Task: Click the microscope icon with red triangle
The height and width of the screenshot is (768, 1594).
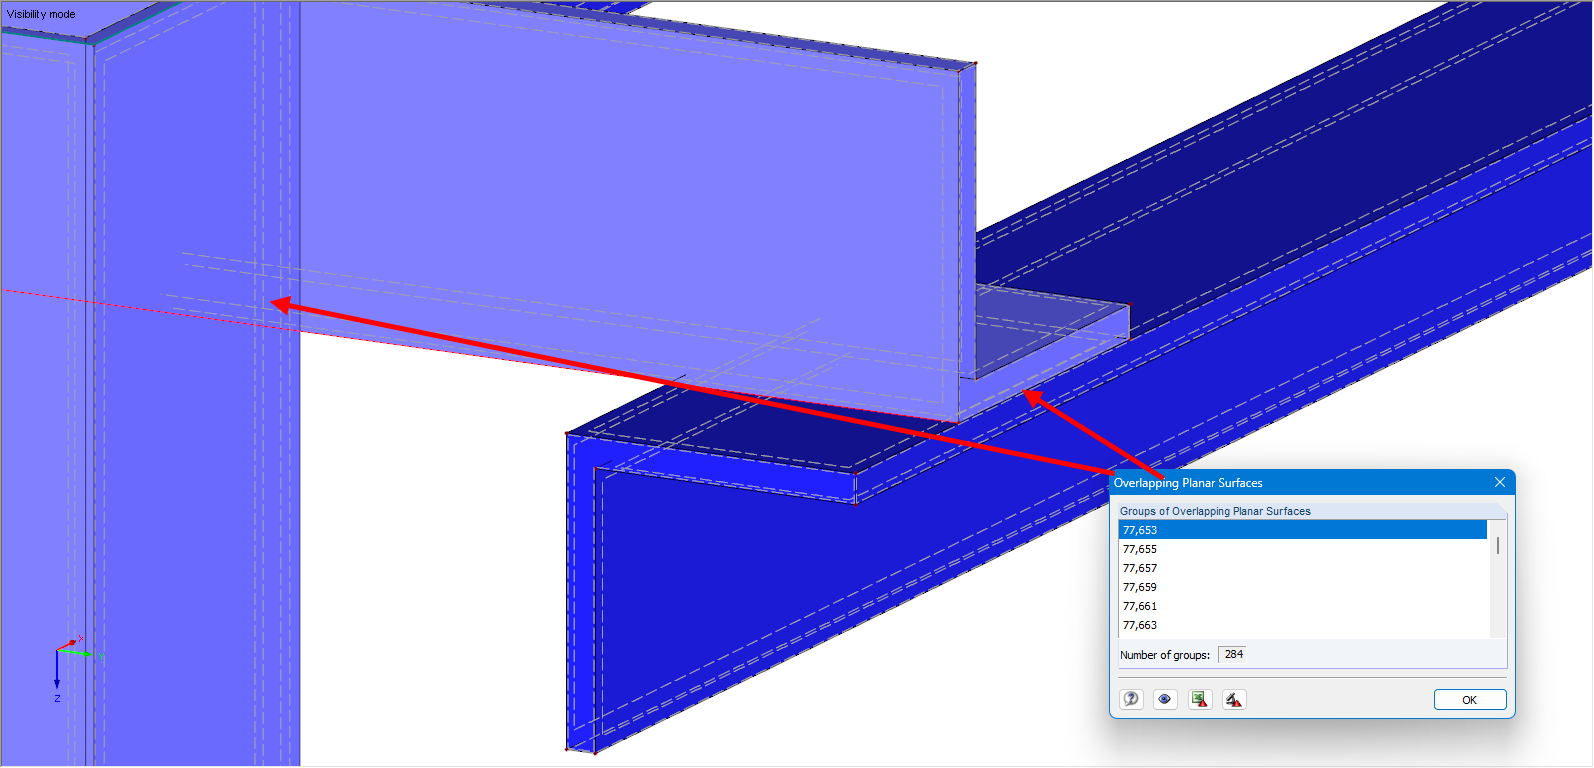Action: [1234, 699]
